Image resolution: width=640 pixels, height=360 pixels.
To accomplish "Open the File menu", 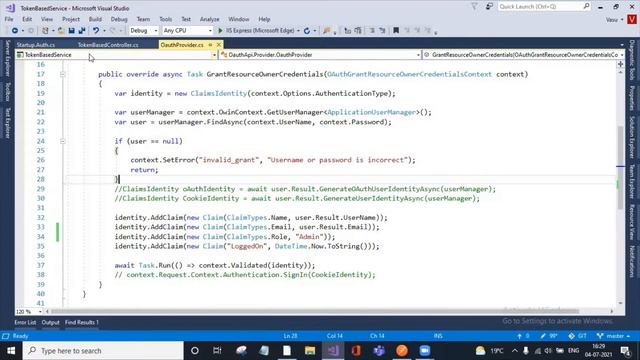I will point(9,19).
